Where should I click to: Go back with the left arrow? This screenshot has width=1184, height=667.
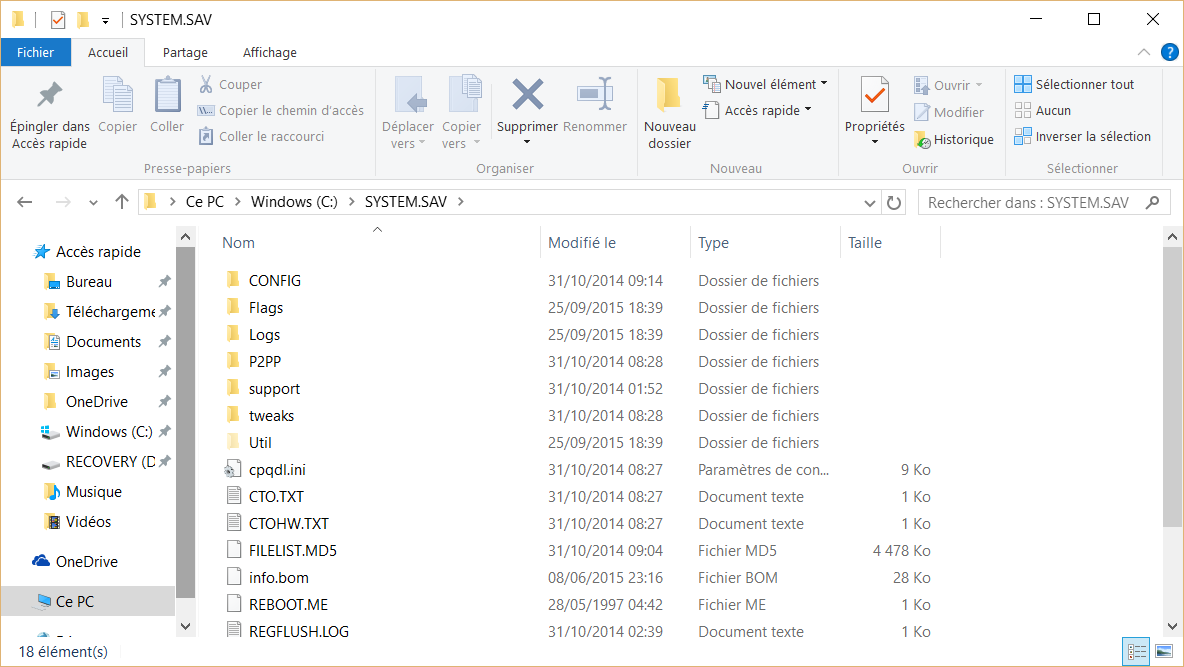(x=25, y=202)
